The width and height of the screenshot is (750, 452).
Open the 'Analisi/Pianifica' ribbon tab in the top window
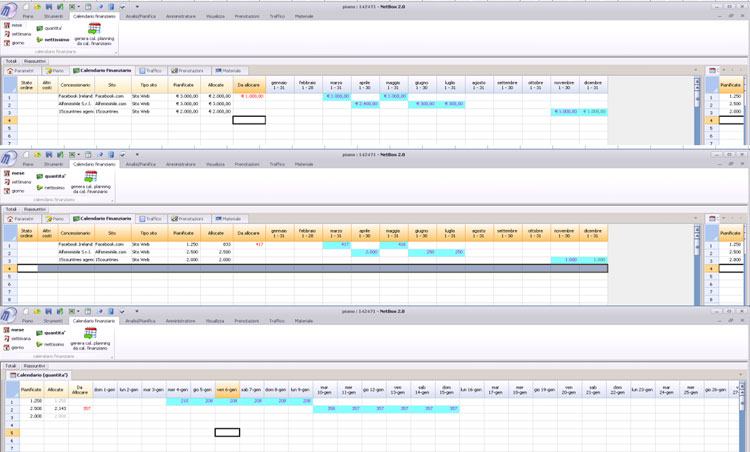point(140,16)
